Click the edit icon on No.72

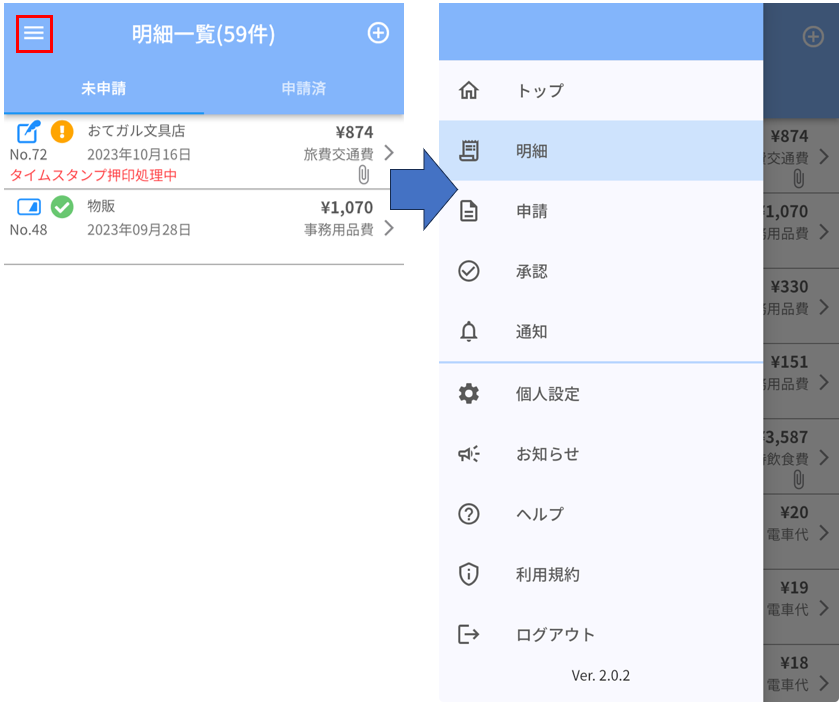(29, 131)
